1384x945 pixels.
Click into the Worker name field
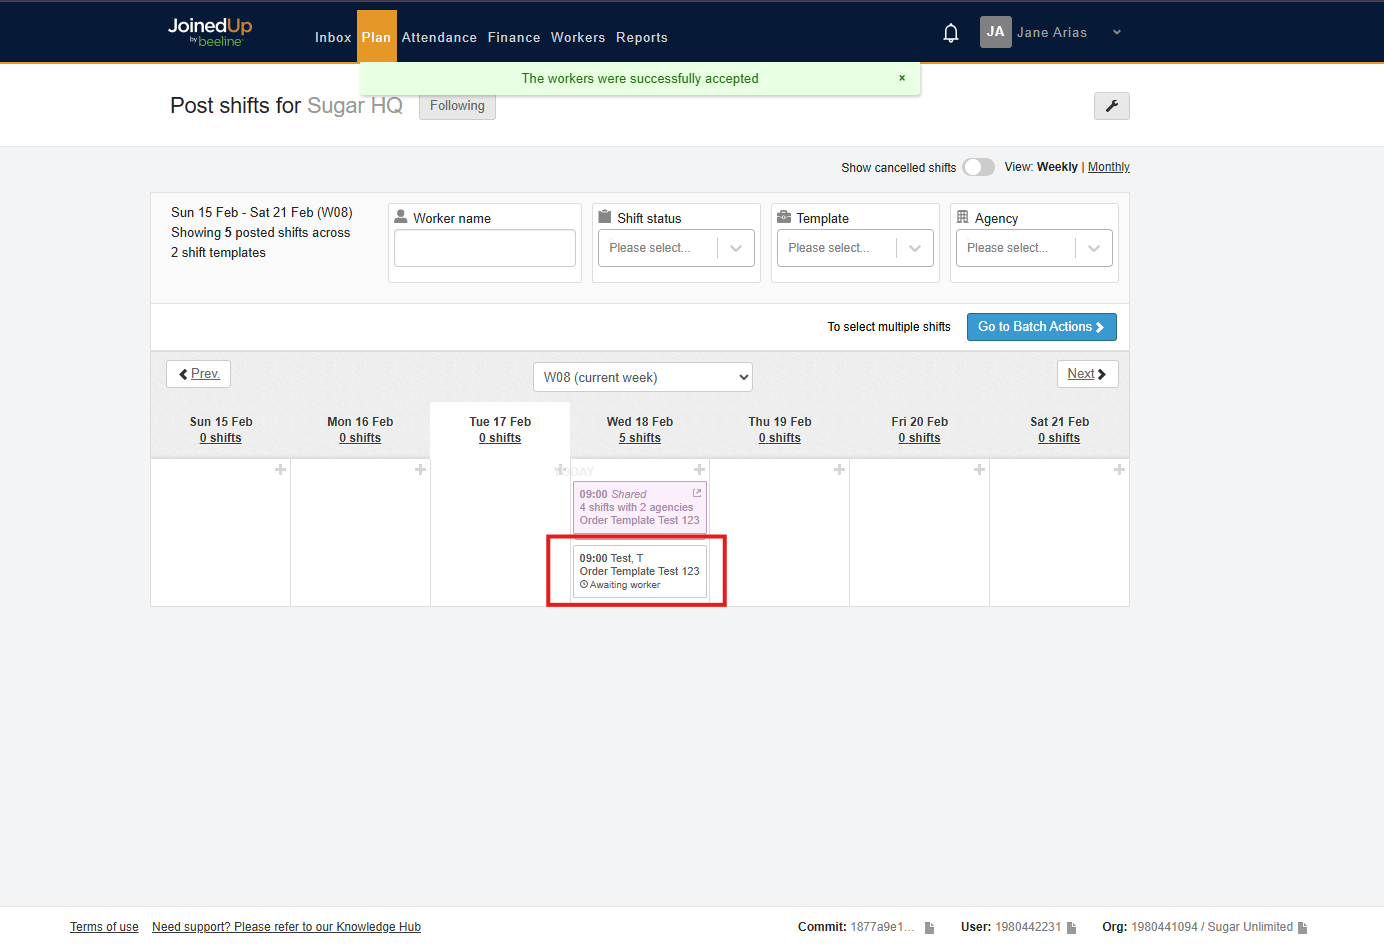tap(485, 248)
